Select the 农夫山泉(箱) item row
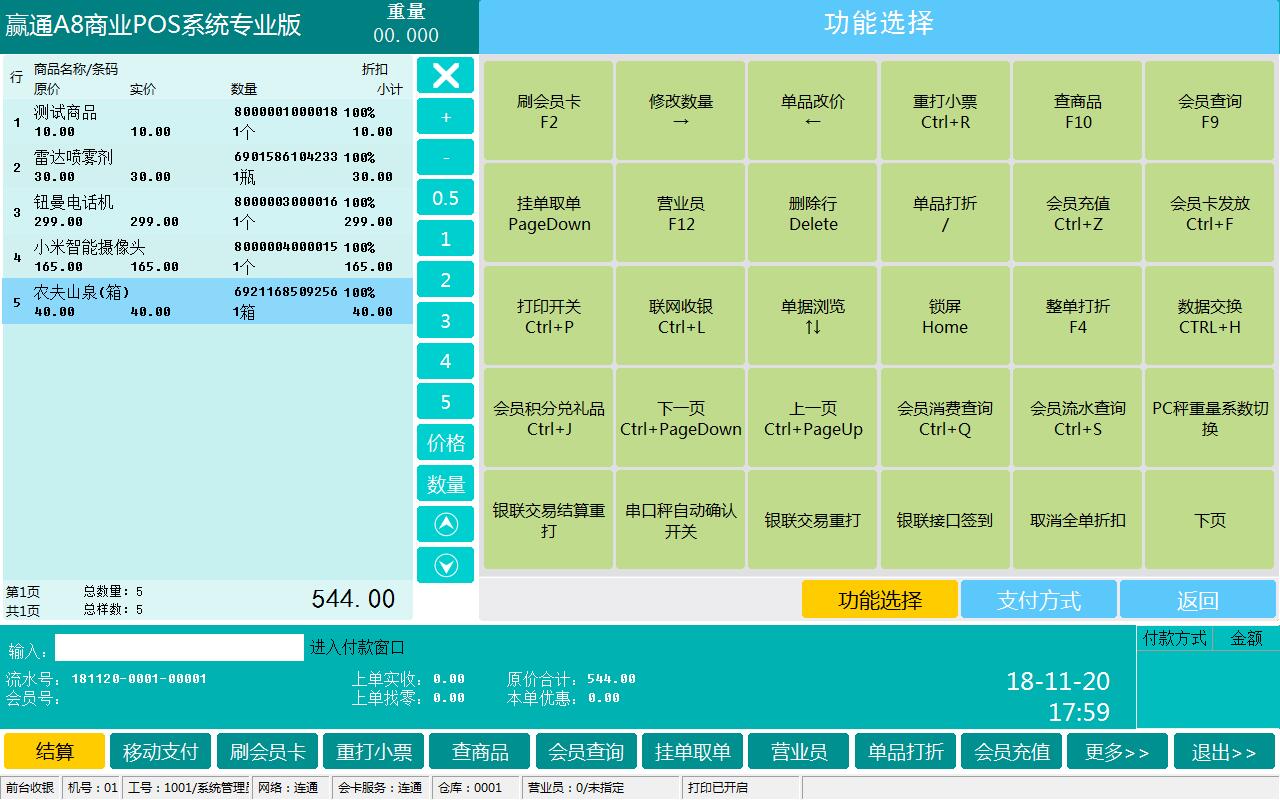The width and height of the screenshot is (1280, 800). 207,301
